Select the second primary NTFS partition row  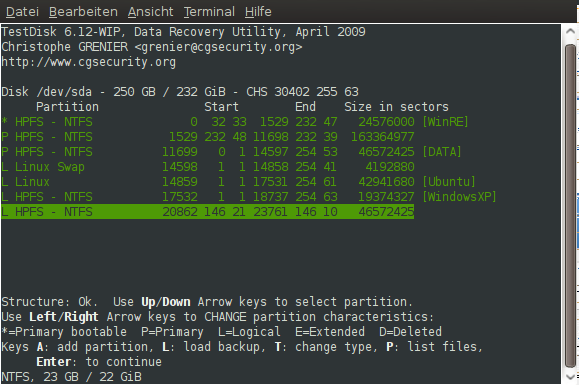click(208, 137)
